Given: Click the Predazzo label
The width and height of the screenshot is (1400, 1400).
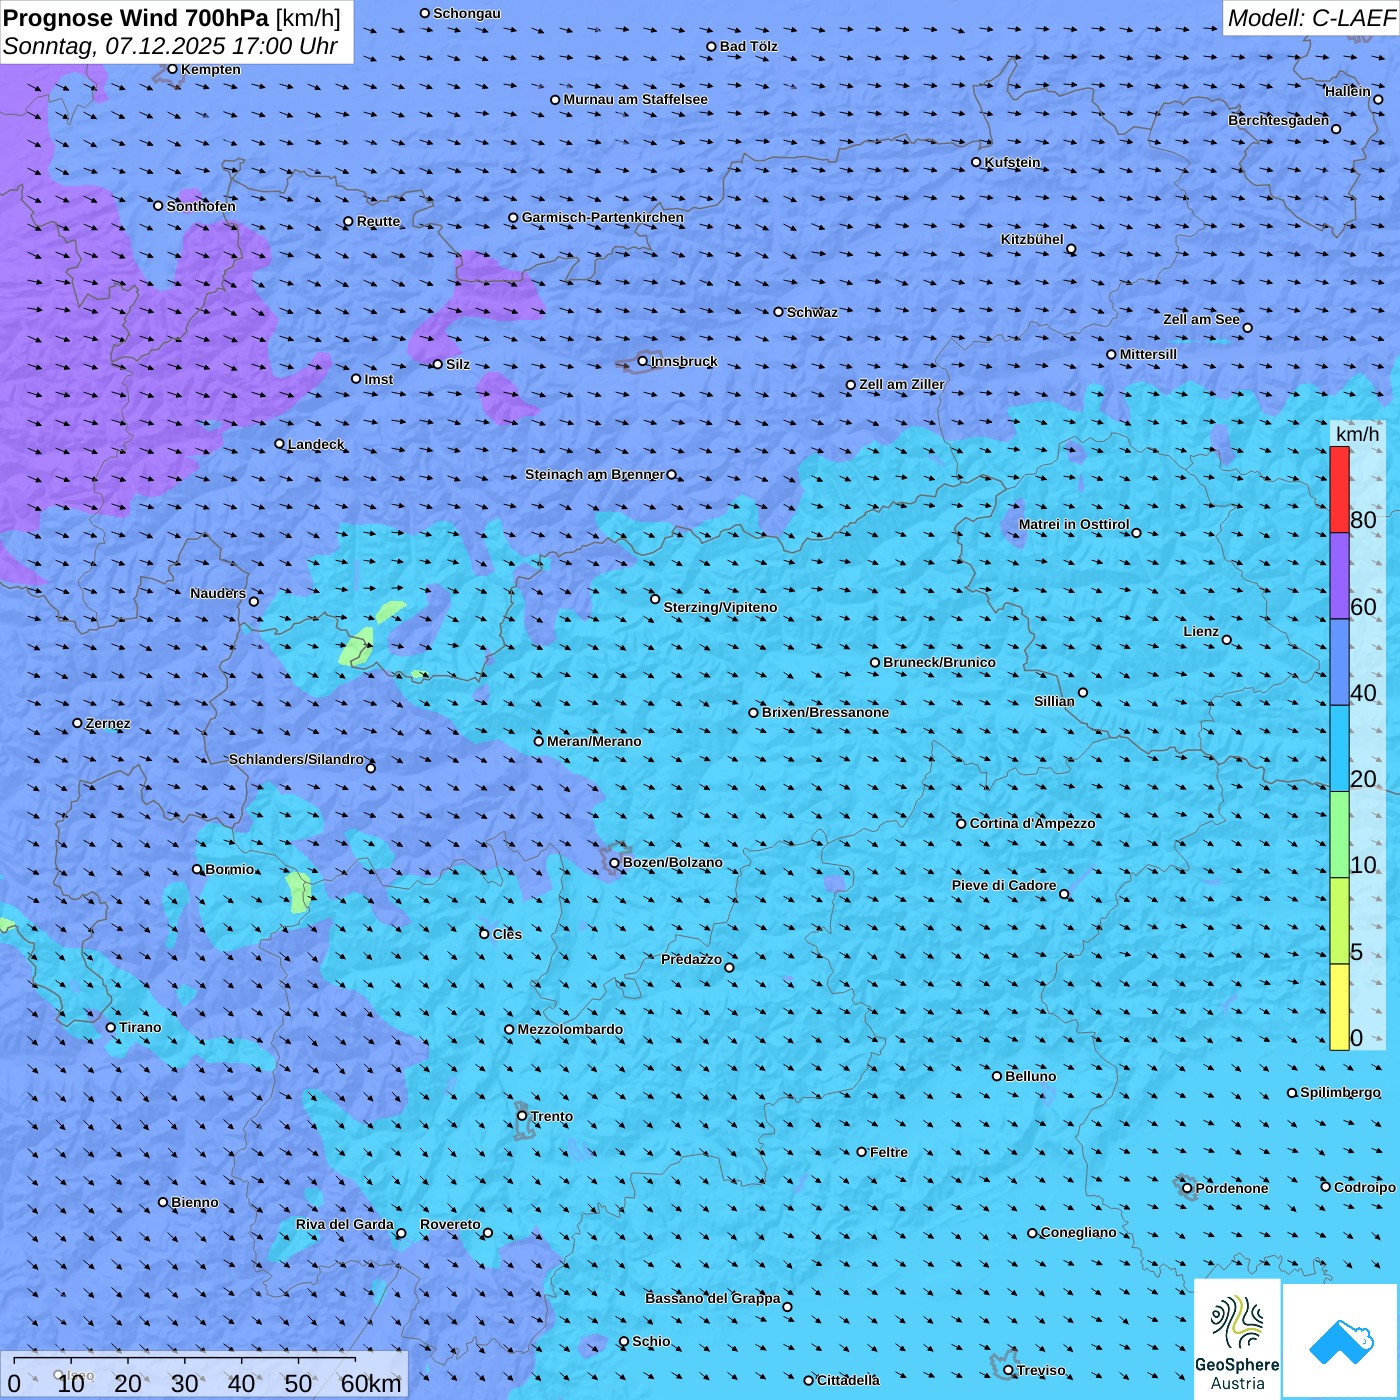Looking at the screenshot, I should [x=692, y=959].
